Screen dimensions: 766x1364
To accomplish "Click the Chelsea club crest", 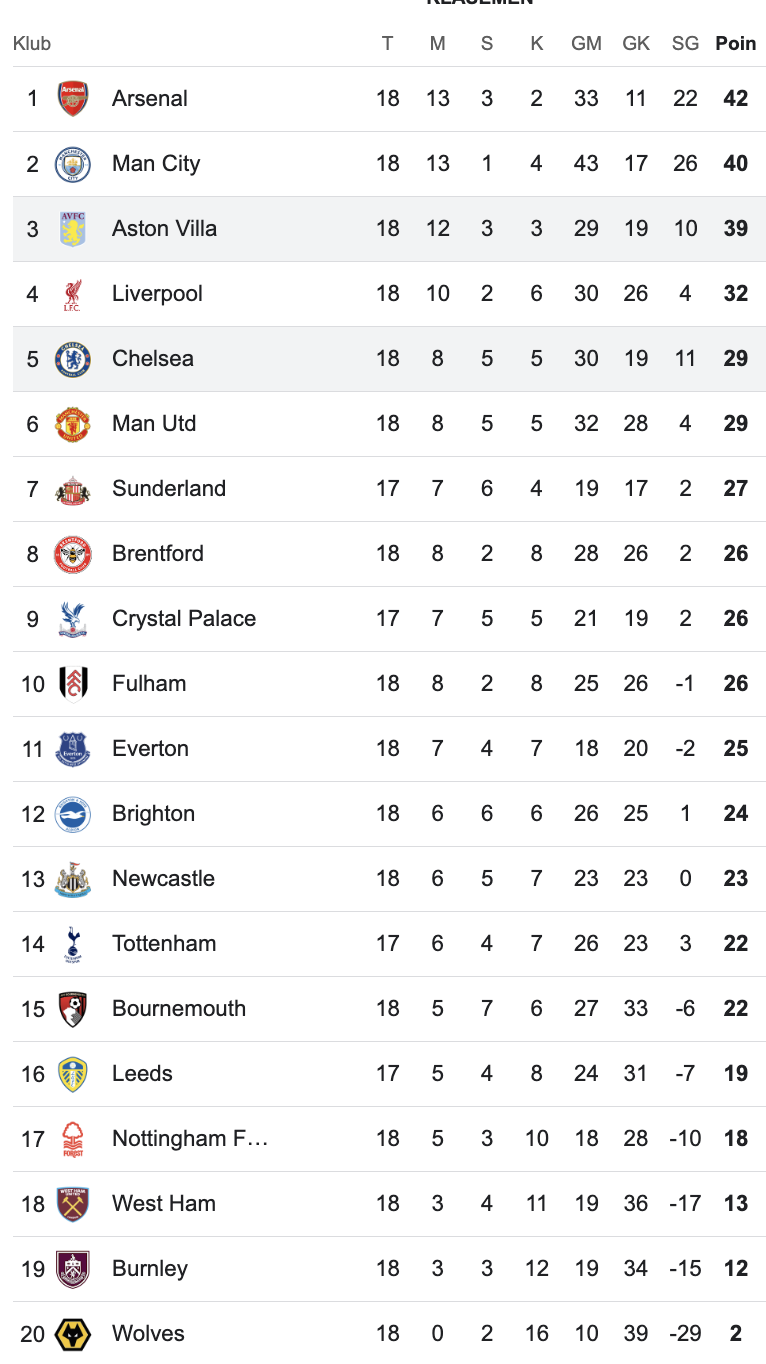I will tap(73, 359).
